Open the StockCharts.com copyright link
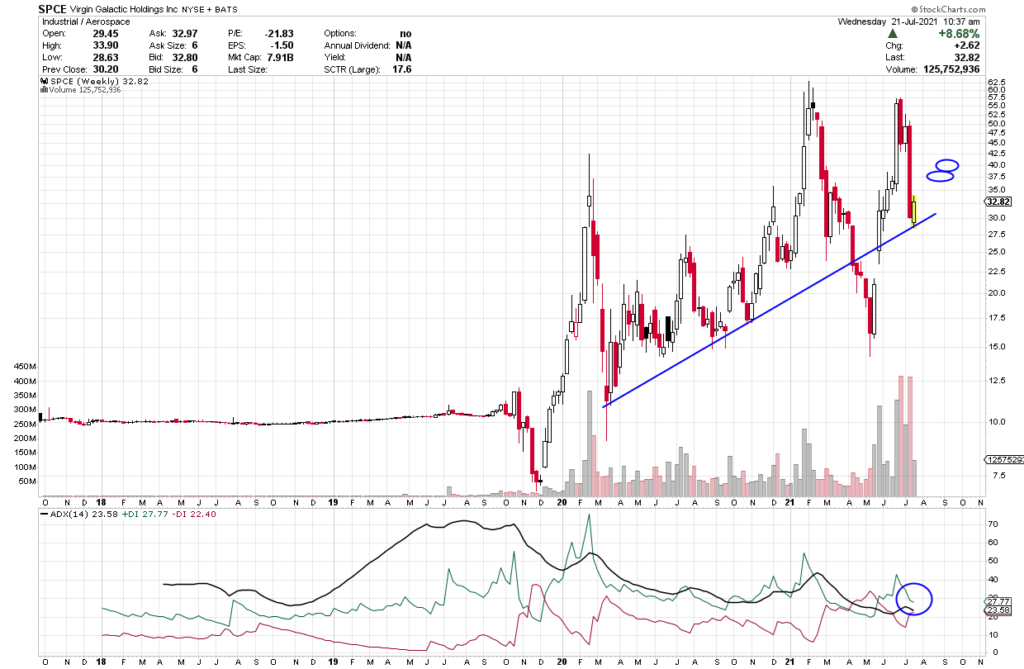 pos(948,9)
